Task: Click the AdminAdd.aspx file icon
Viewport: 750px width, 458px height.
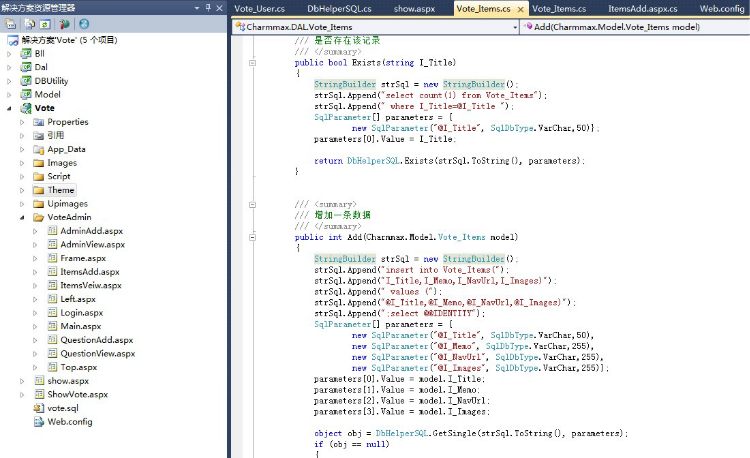Action: coord(53,231)
